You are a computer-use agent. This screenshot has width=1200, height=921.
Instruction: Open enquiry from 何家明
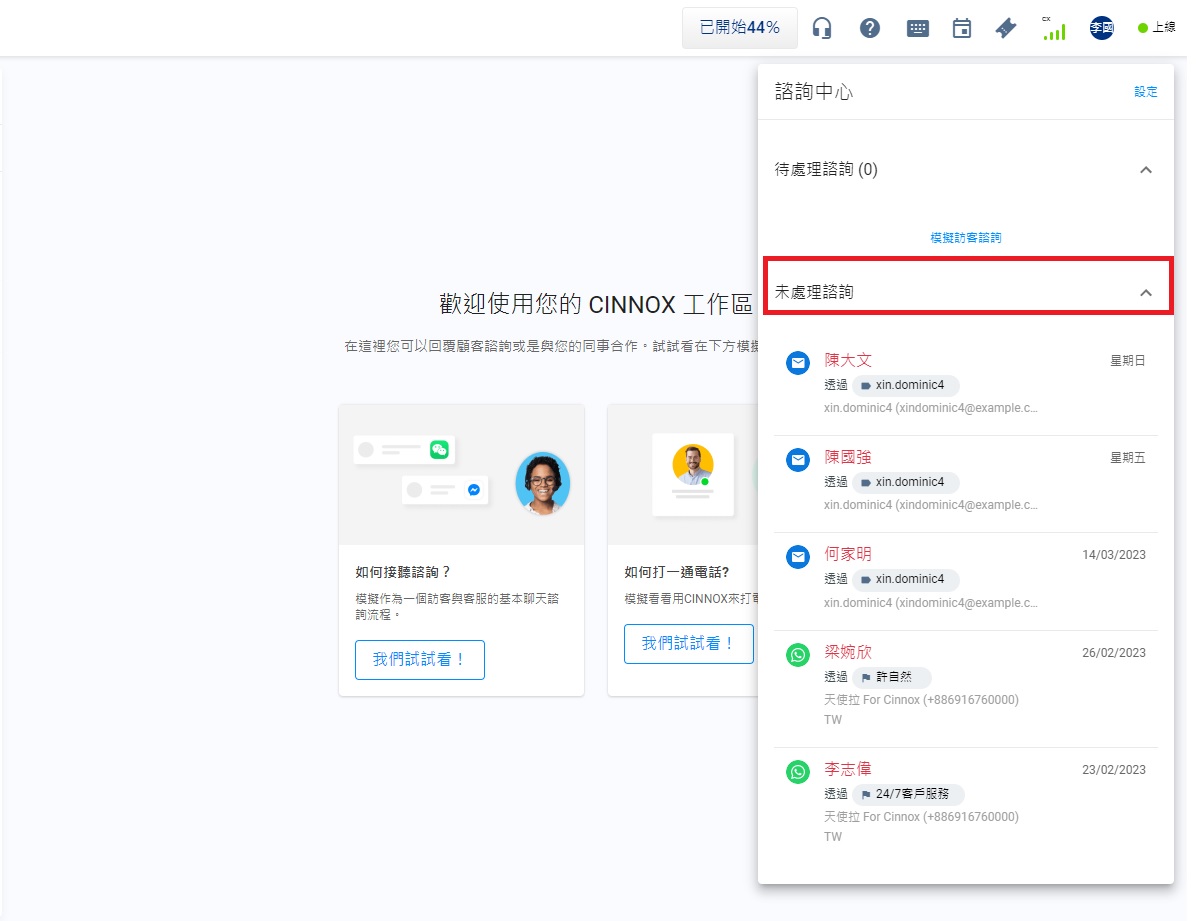coord(966,581)
